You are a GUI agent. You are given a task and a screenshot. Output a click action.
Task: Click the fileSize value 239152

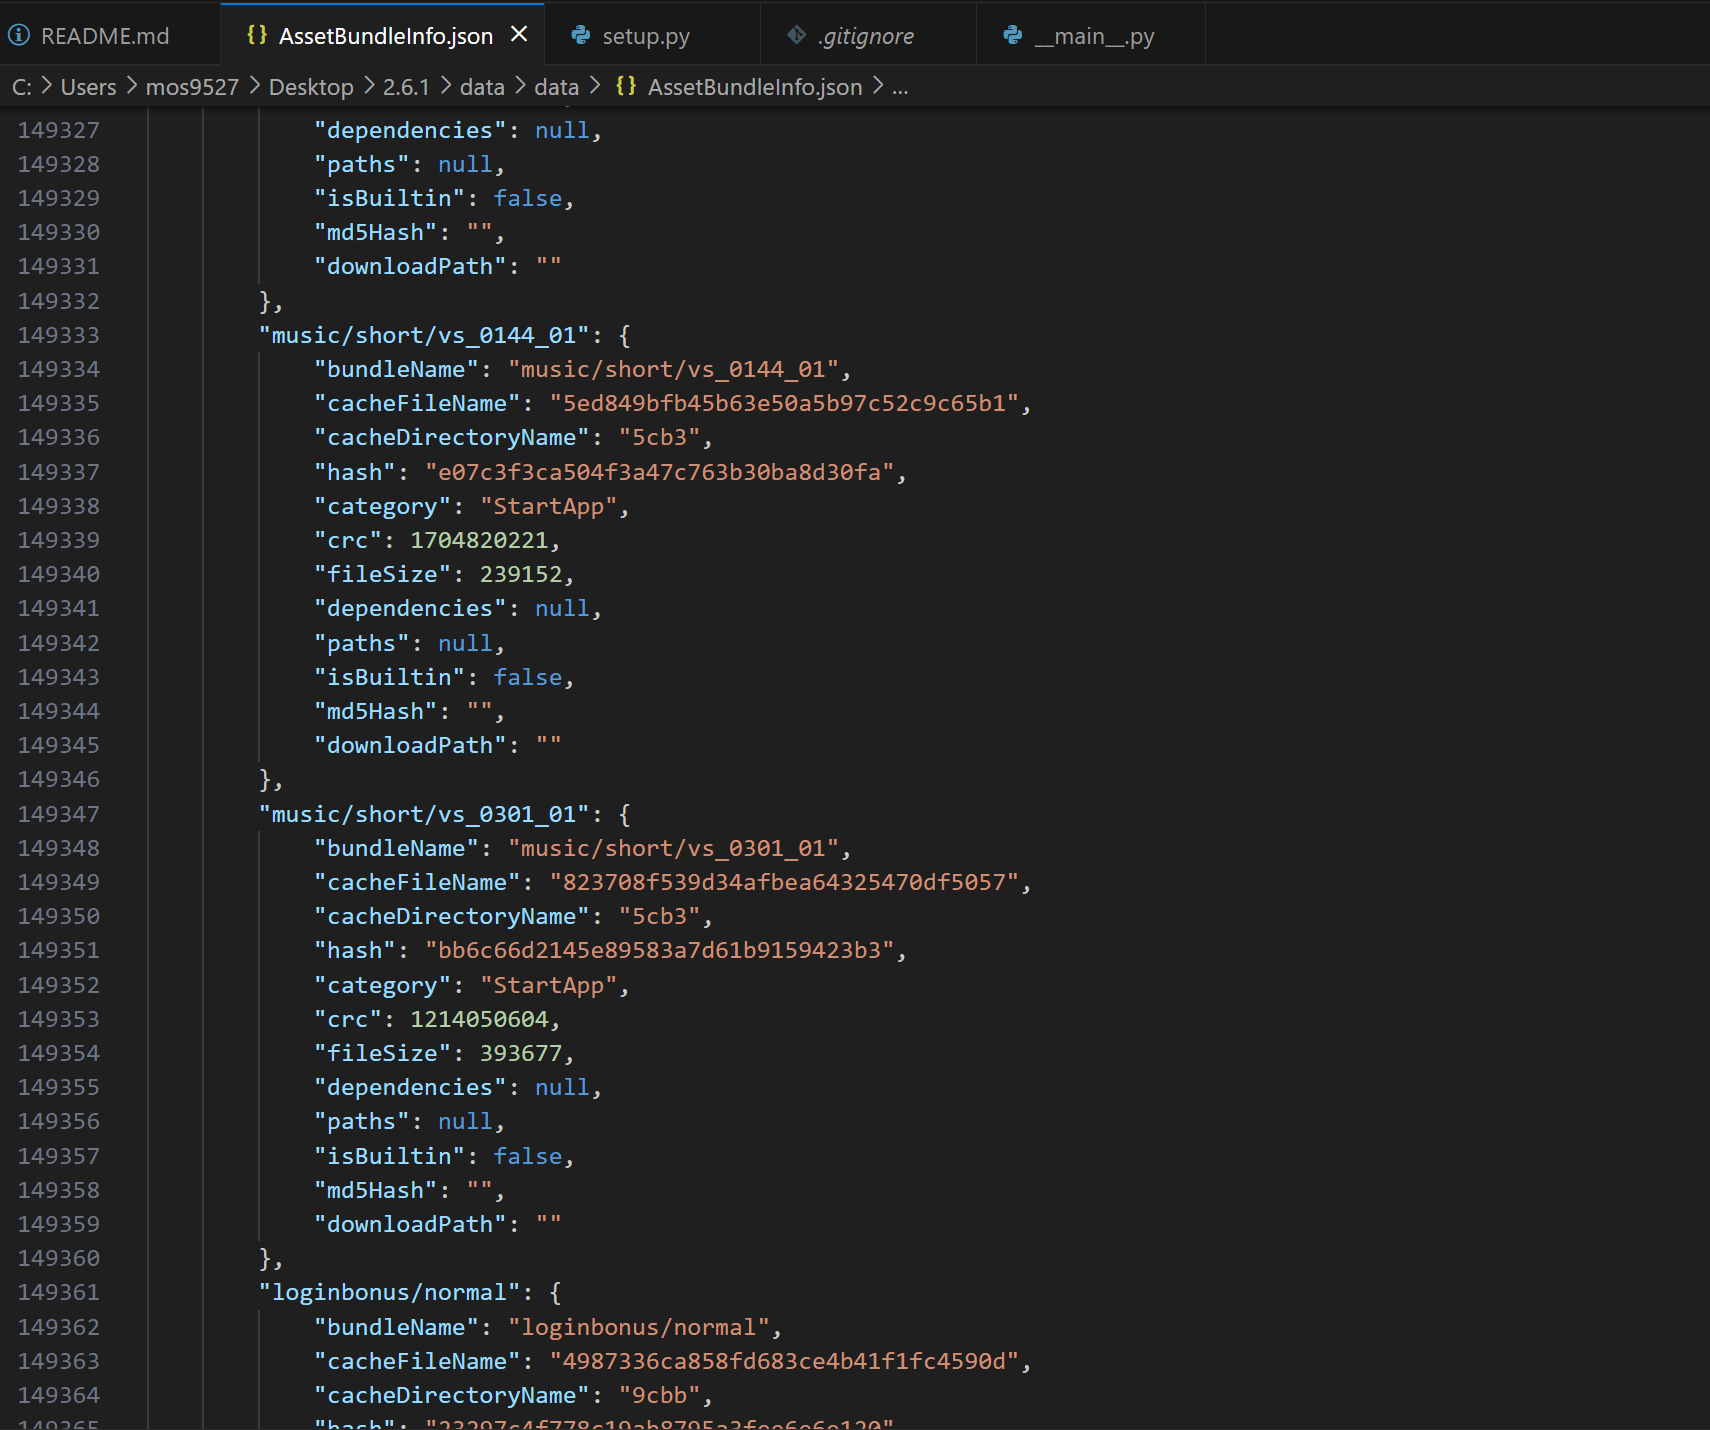[x=521, y=574]
